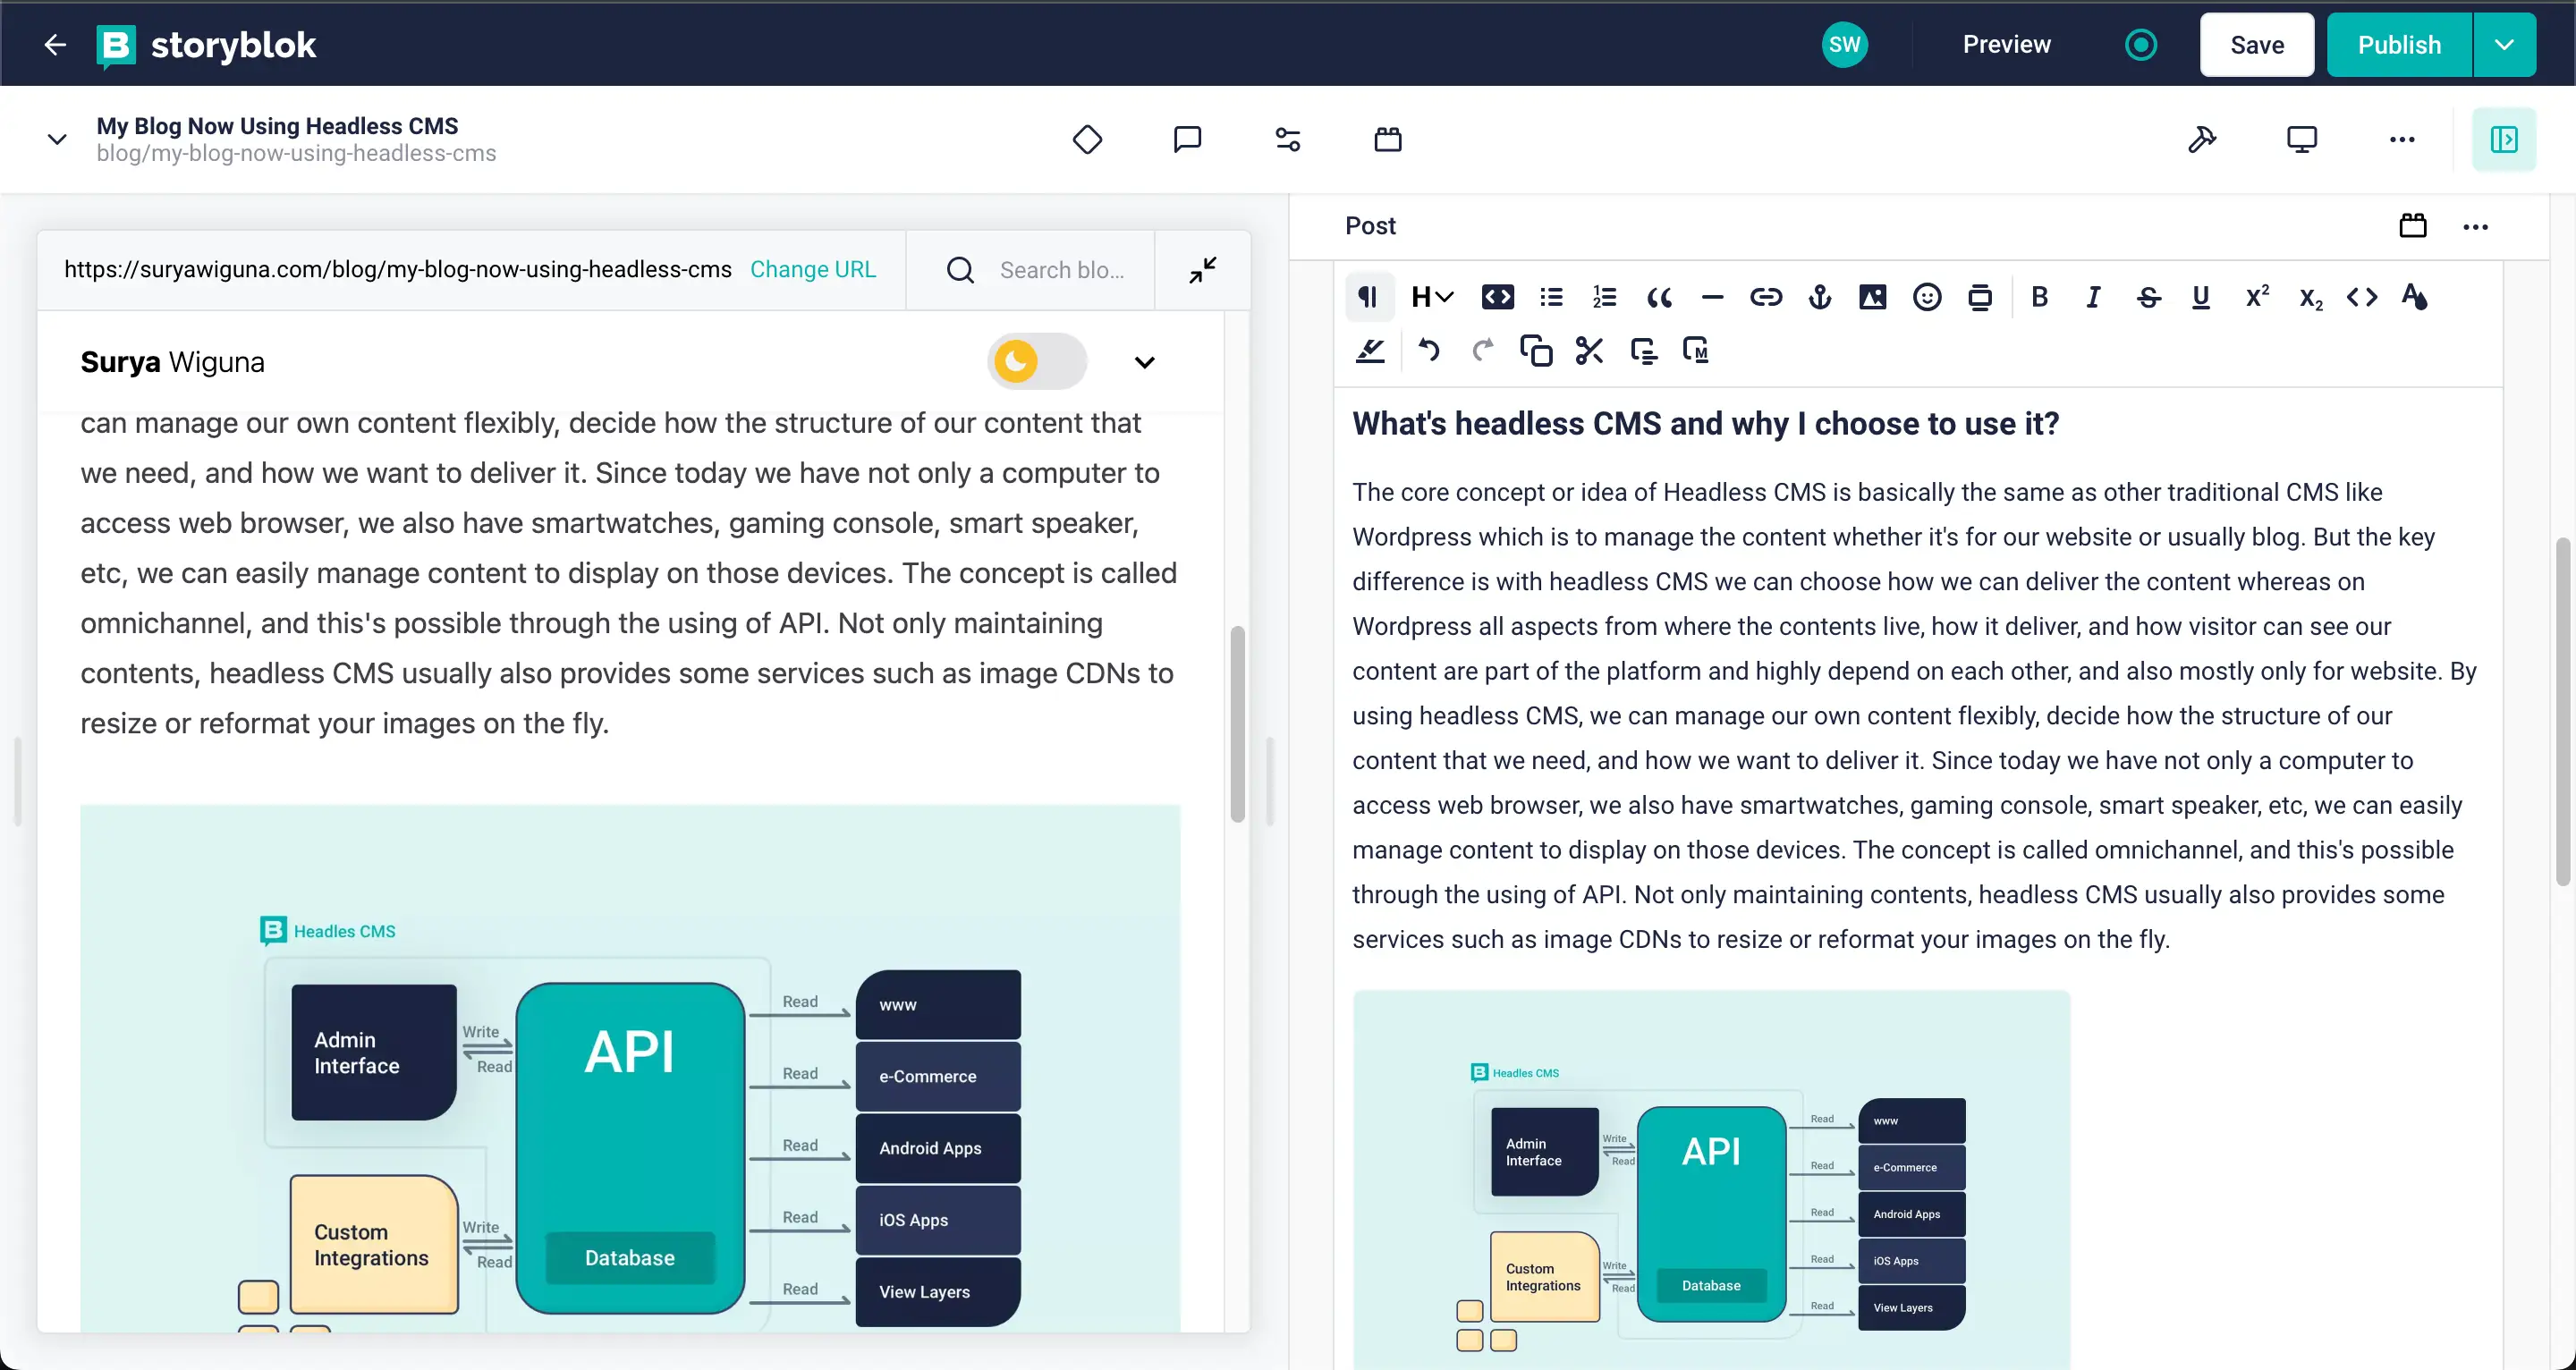This screenshot has height=1370, width=2576.
Task: Insert an anchor
Action: [x=1820, y=297]
